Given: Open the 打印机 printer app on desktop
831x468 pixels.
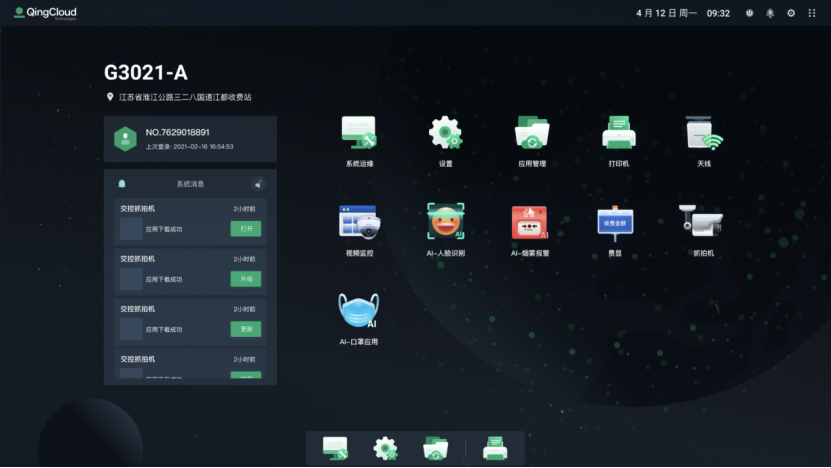Looking at the screenshot, I should pos(618,133).
